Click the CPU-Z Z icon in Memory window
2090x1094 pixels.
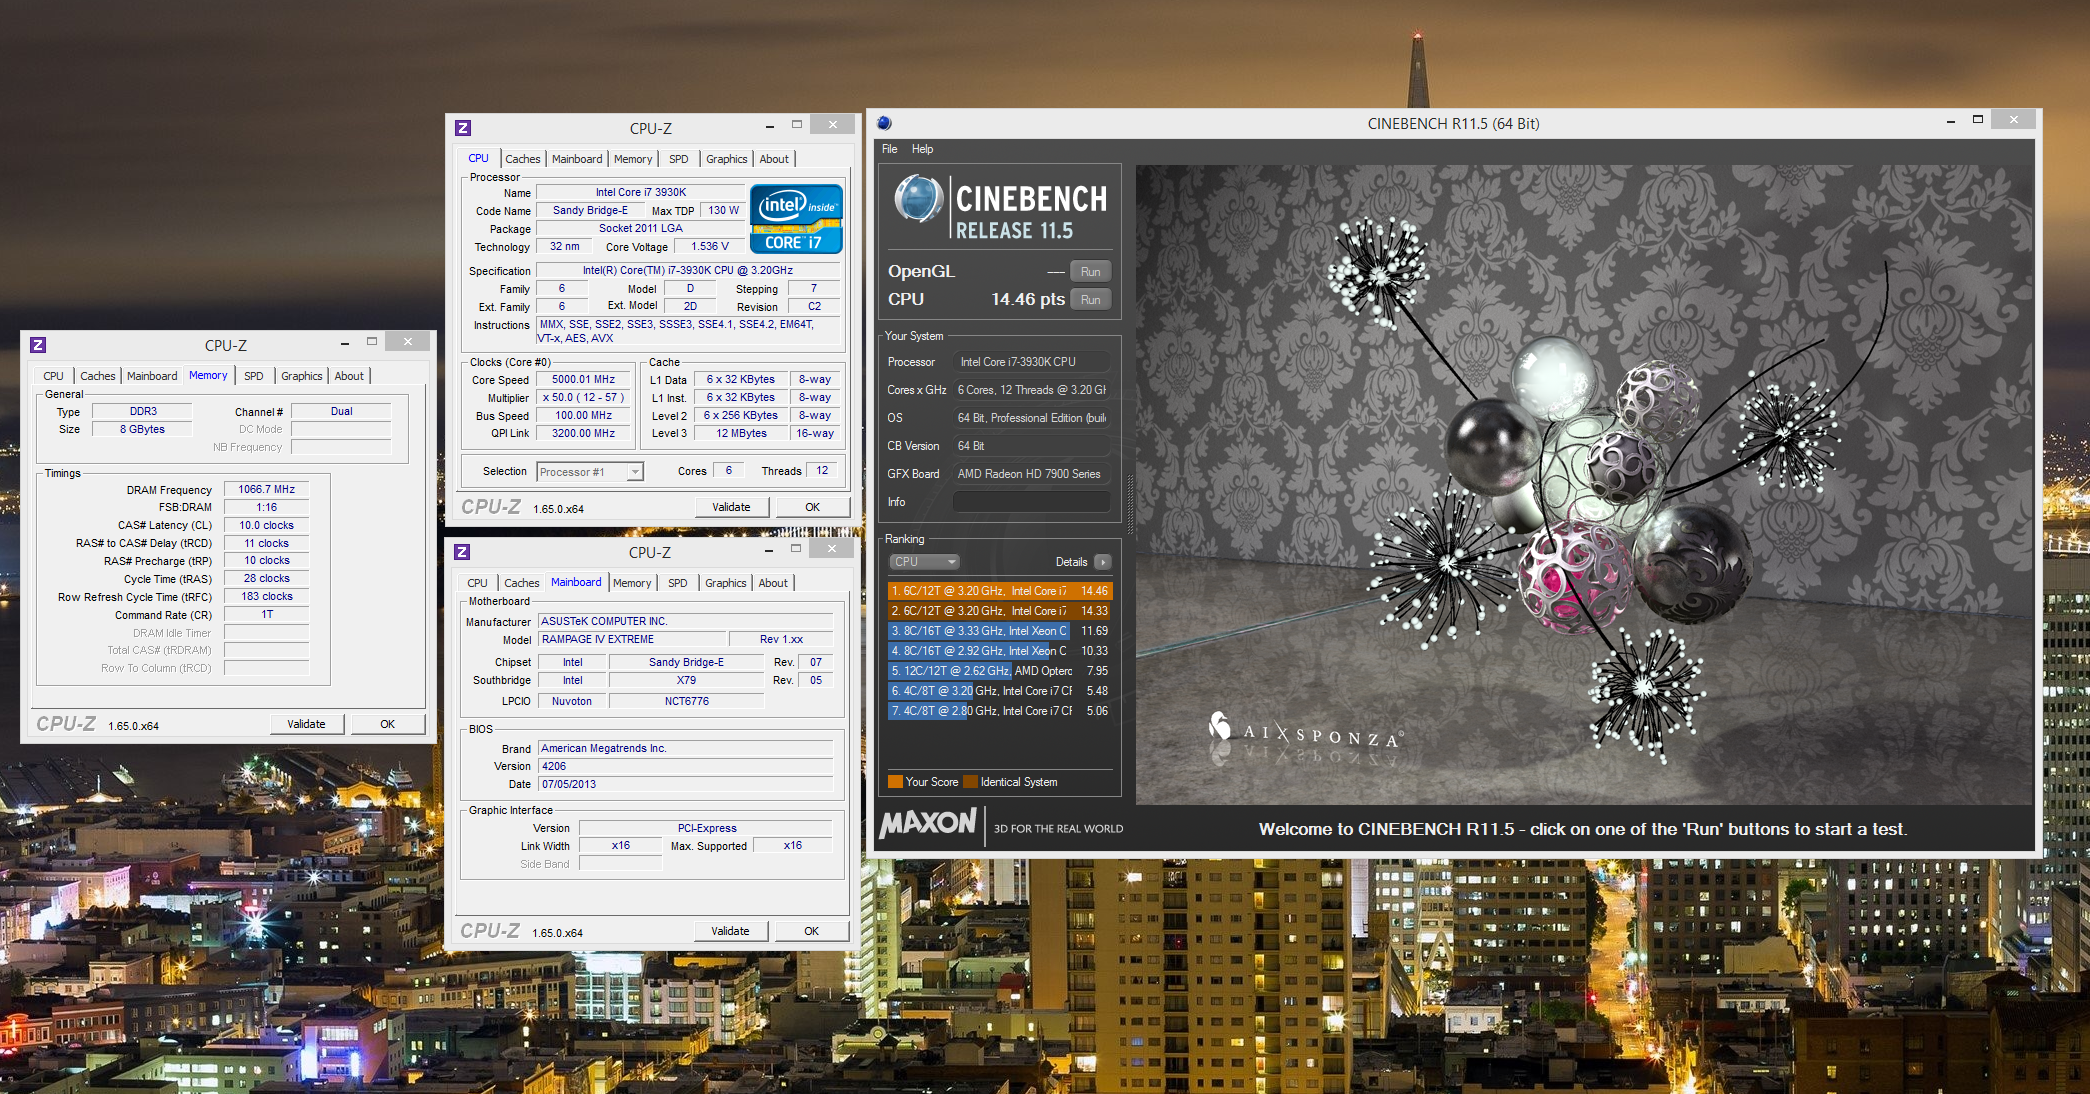click(x=38, y=345)
